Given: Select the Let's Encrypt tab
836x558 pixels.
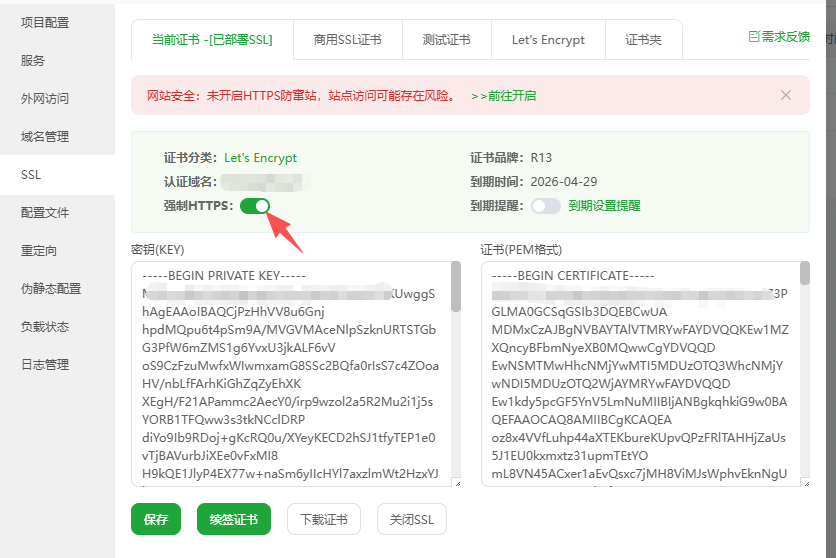Looking at the screenshot, I should point(548,40).
